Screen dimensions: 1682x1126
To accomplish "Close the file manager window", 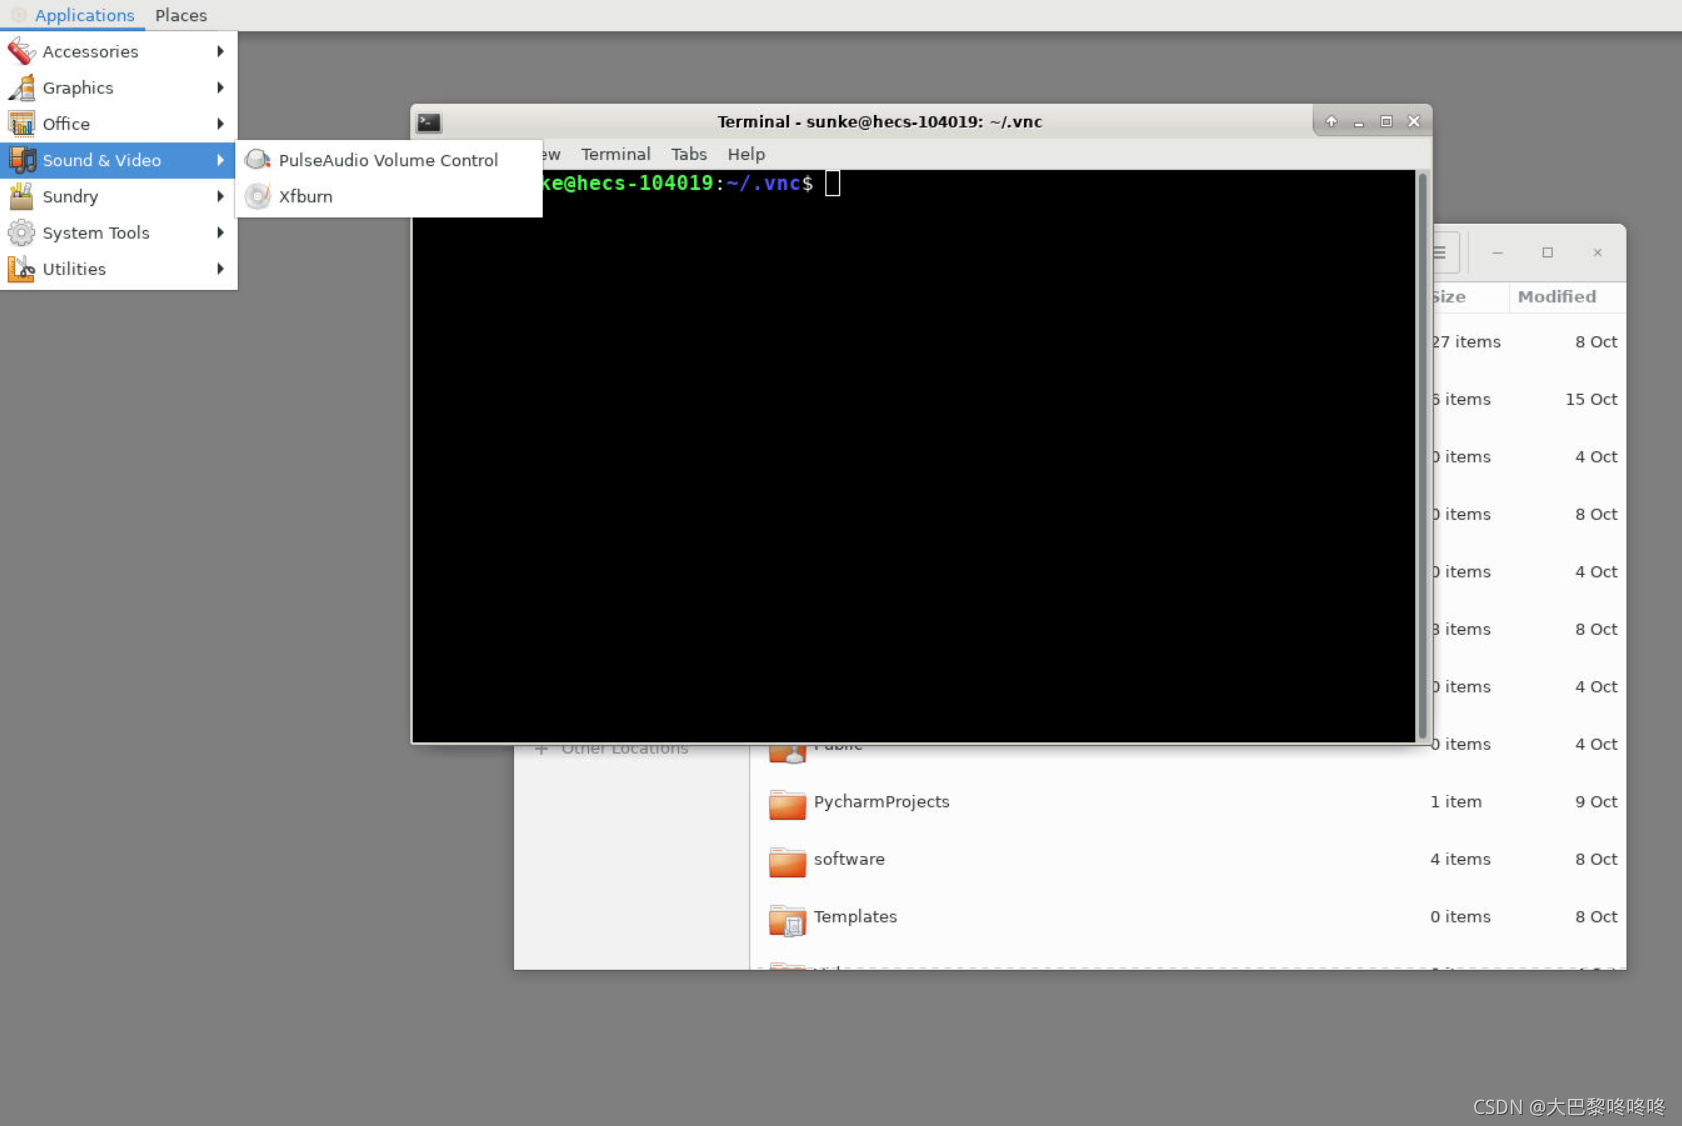I will [1597, 253].
